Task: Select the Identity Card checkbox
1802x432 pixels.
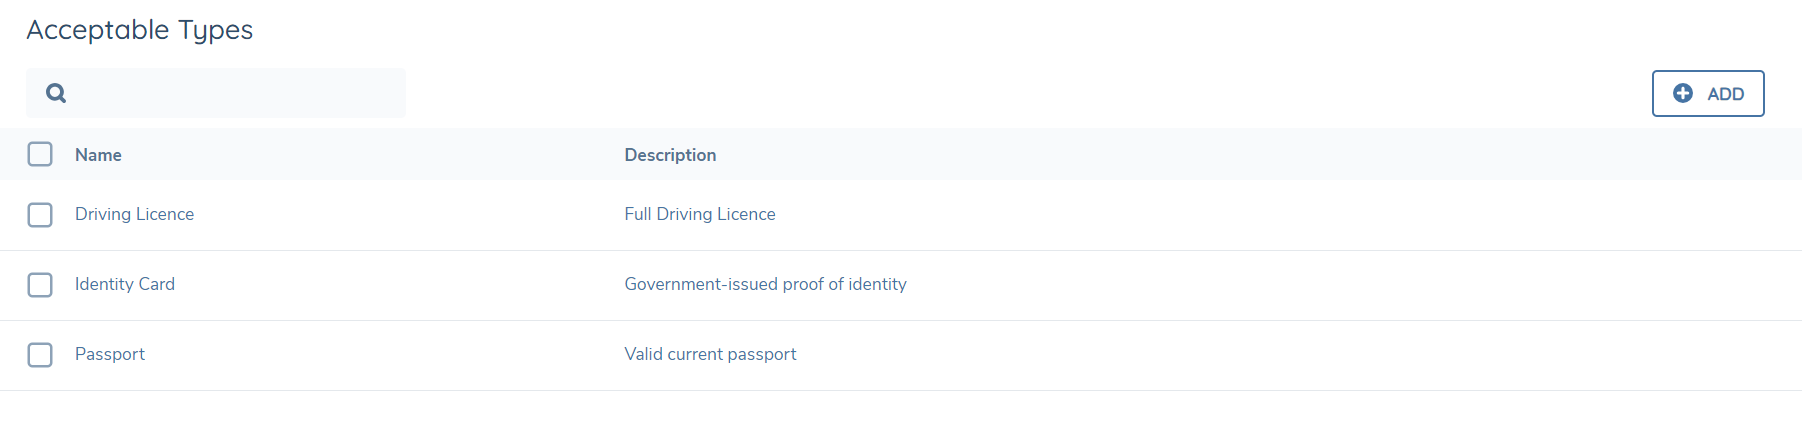Action: (40, 285)
